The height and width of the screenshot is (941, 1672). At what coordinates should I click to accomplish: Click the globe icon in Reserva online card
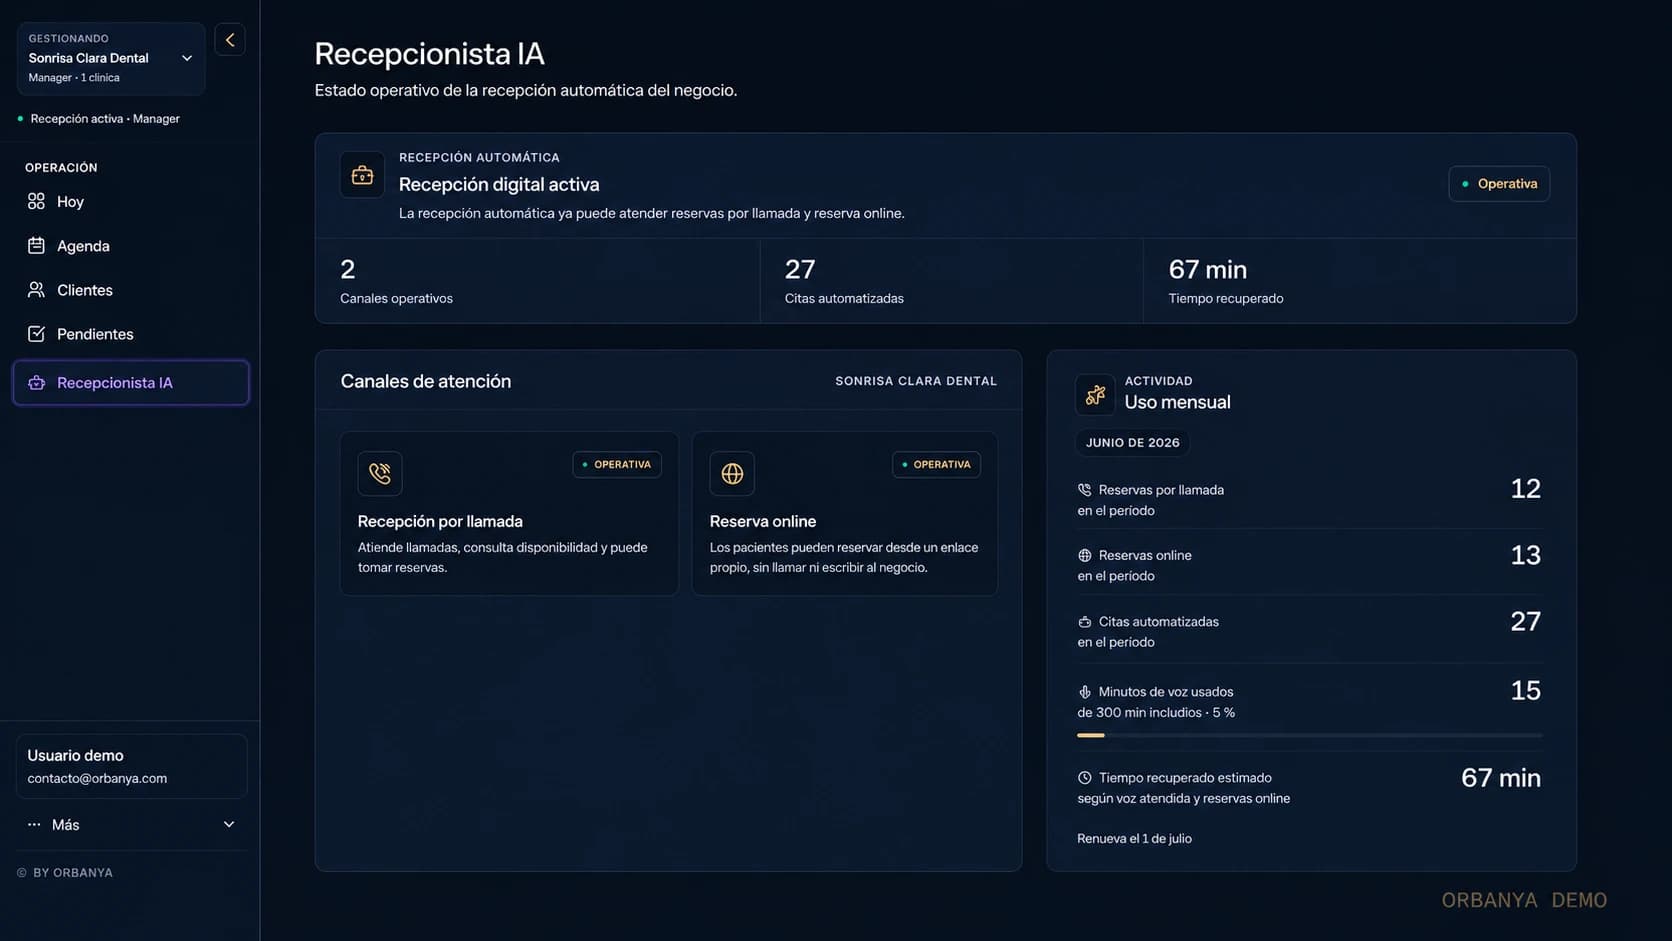pyautogui.click(x=732, y=473)
